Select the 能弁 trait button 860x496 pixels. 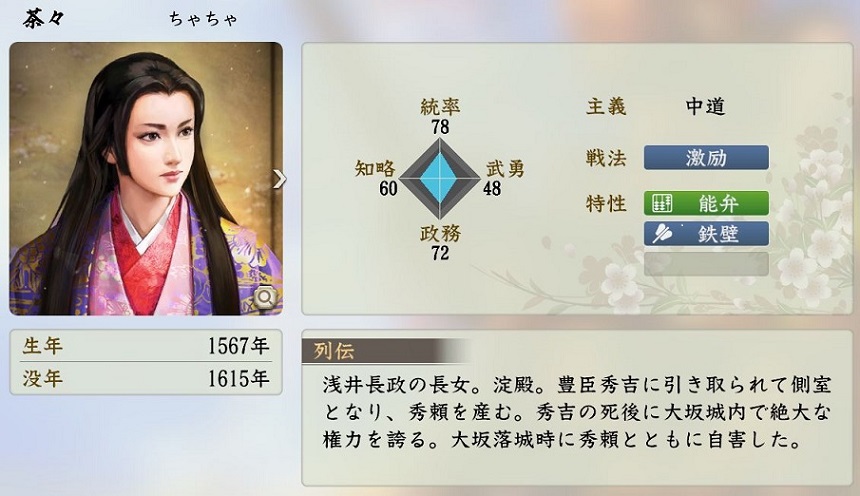(x=706, y=204)
